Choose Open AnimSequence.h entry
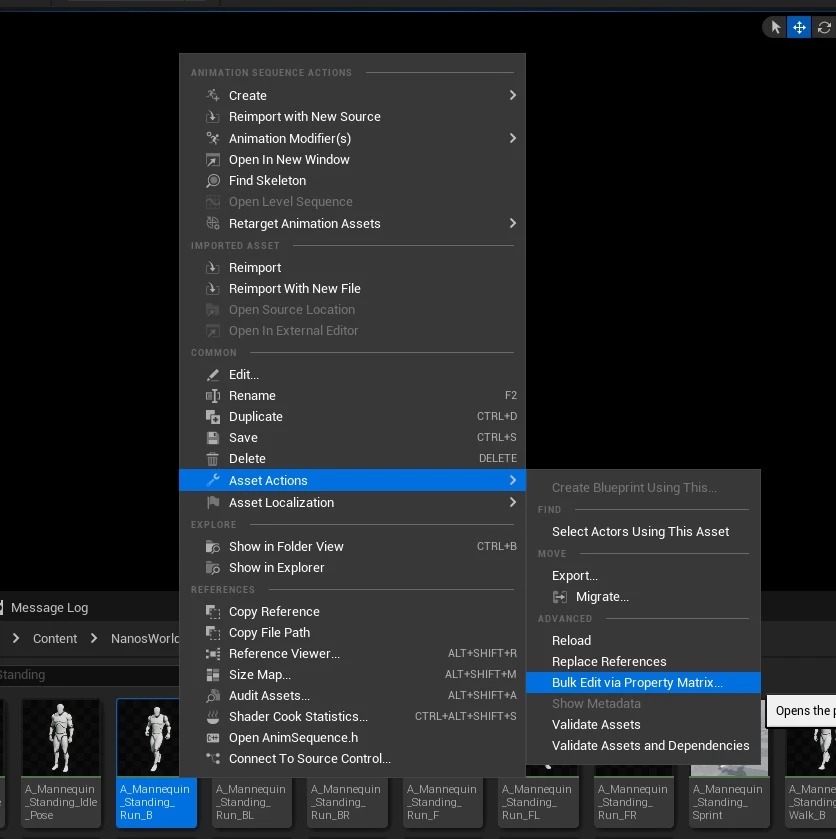836x839 pixels. click(x=352, y=738)
